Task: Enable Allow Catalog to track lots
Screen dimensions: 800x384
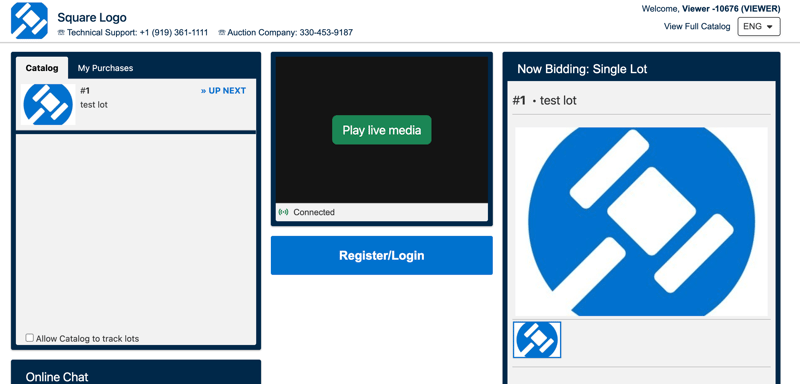Action: [30, 338]
